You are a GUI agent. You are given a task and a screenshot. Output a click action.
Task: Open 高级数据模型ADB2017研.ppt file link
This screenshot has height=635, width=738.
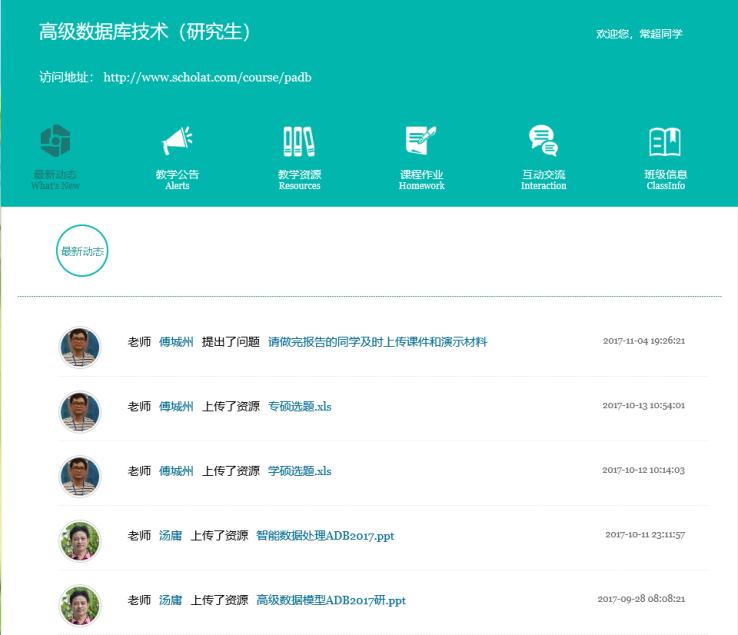pyautogui.click(x=331, y=600)
